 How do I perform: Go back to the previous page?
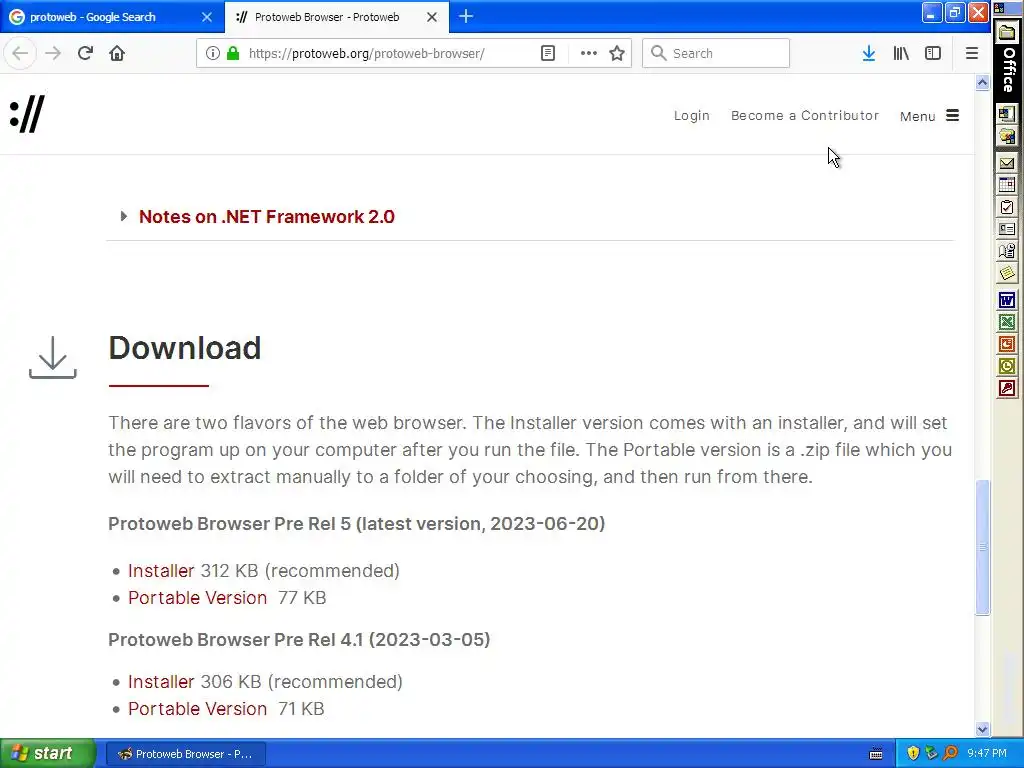click(20, 53)
